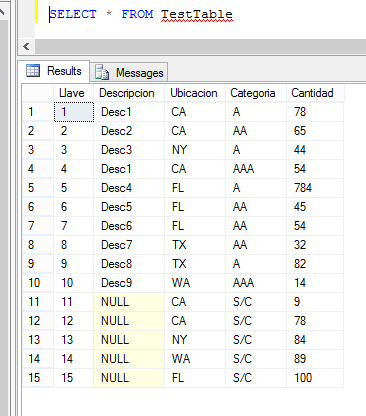366x416 pixels.
Task: Click the Cantidad cell 44
Action: pos(315,150)
